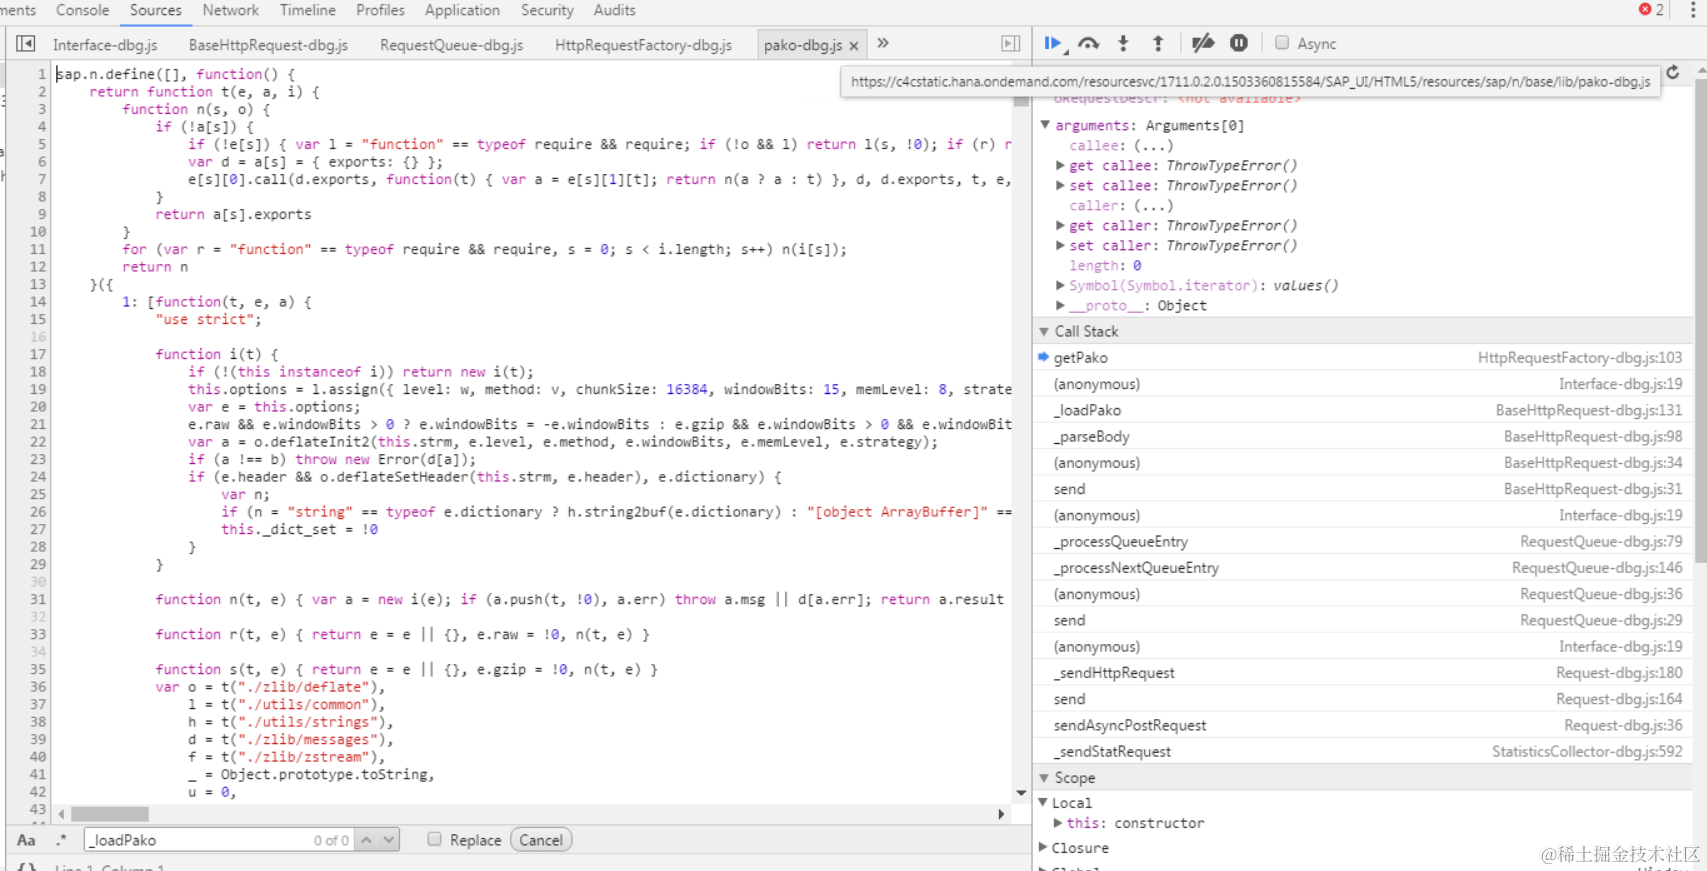The width and height of the screenshot is (1707, 871).
Task: Refresh watch expressions icon
Action: tap(1673, 73)
